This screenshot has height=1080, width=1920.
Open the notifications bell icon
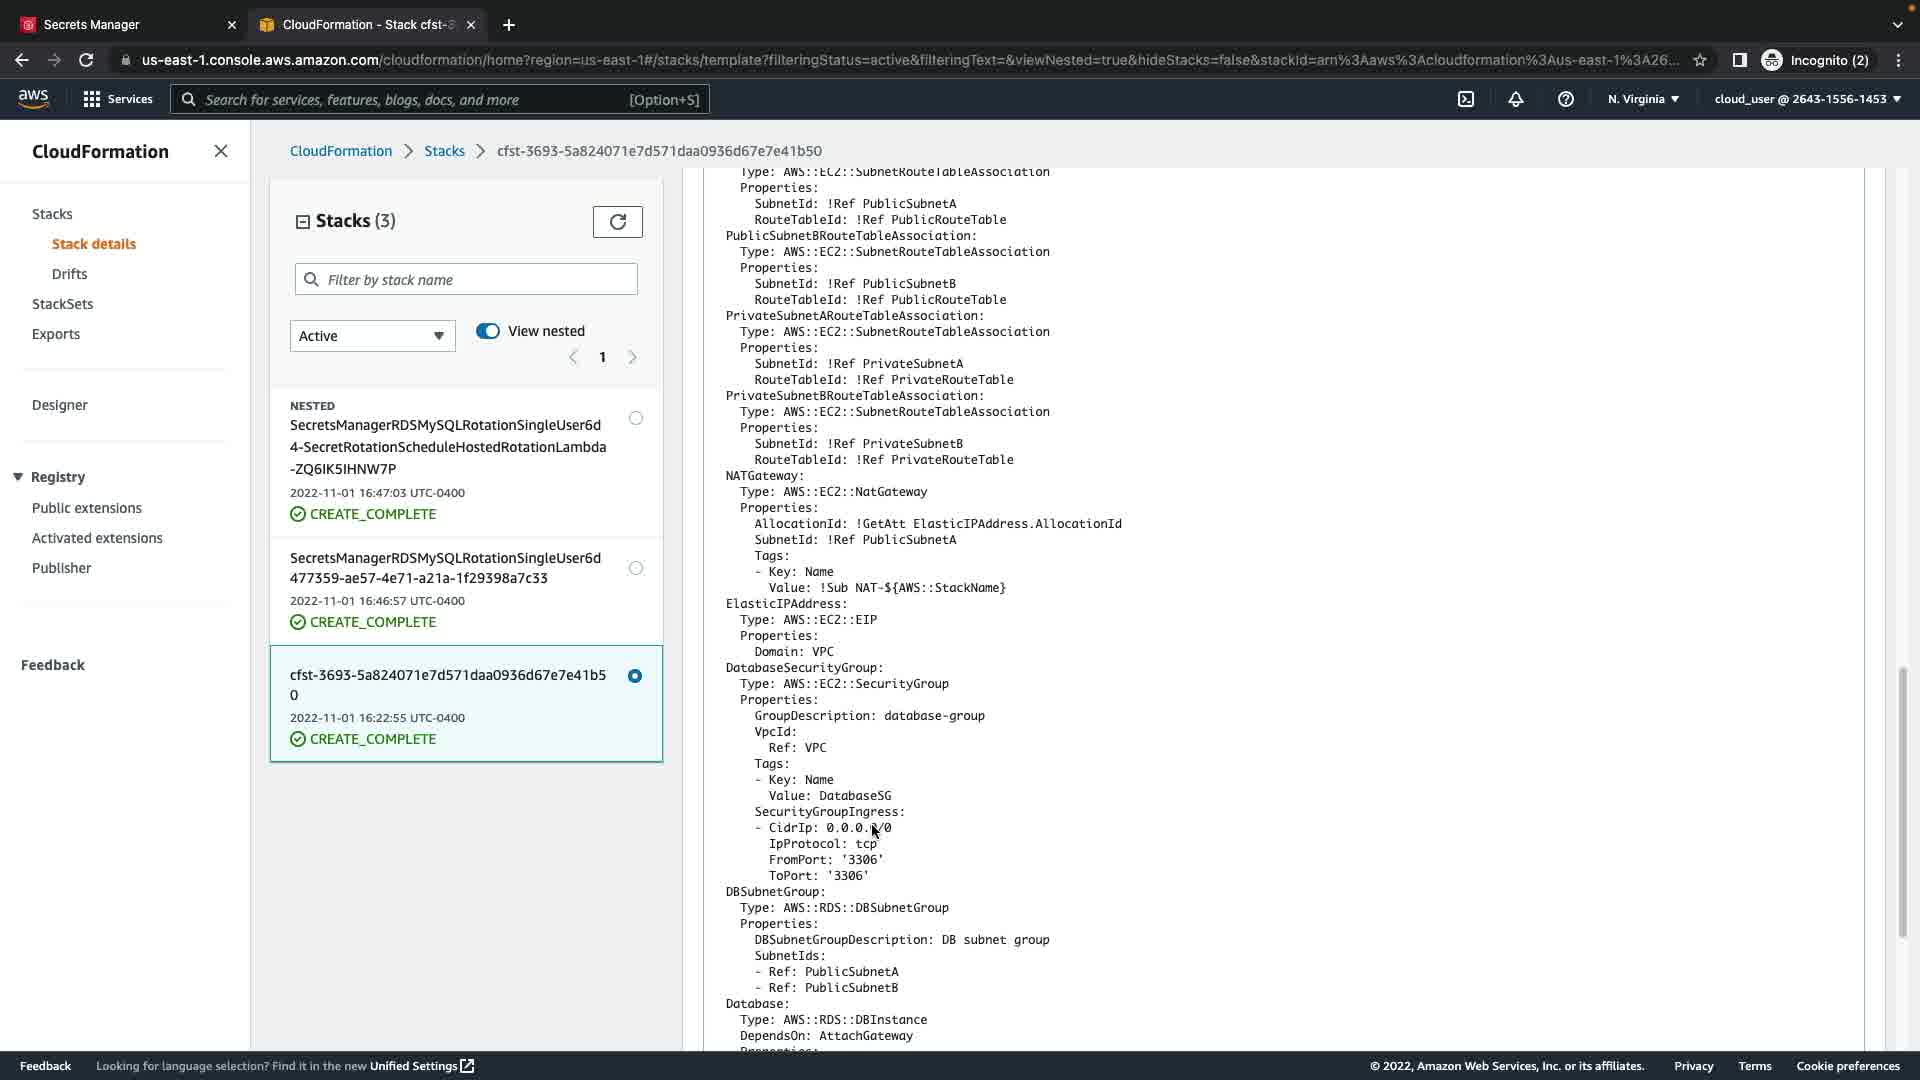[x=1516, y=99]
